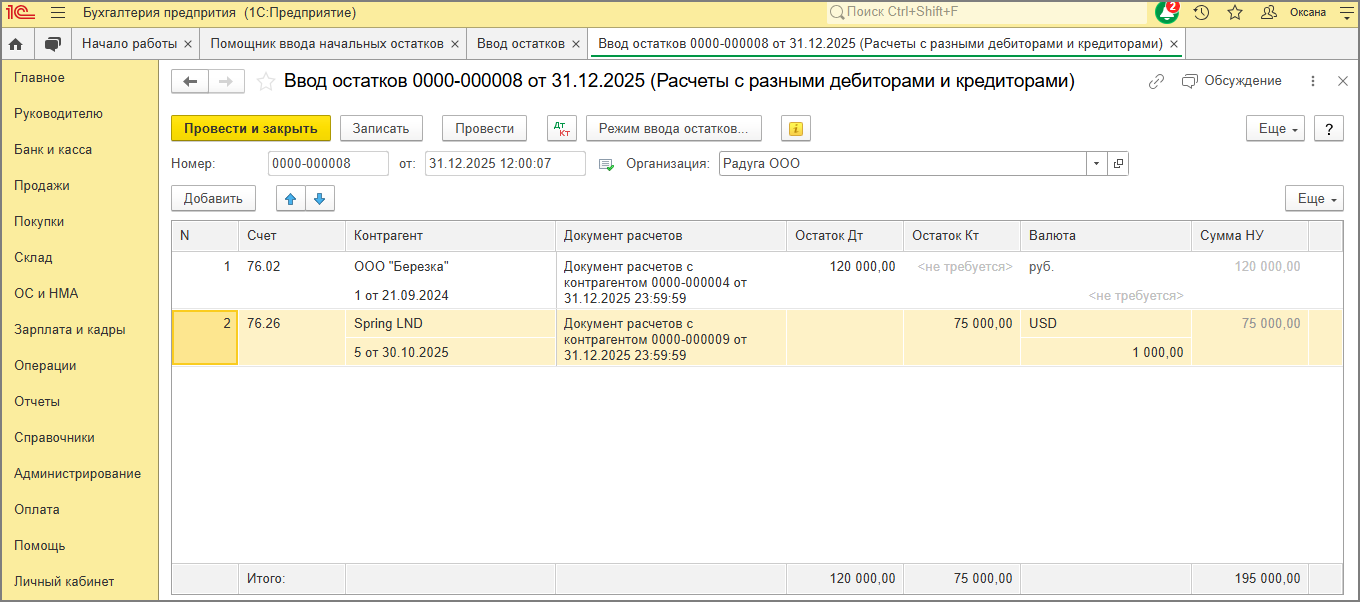Sort by Контрагент column header
The width and height of the screenshot is (1360, 602).
(x=451, y=236)
